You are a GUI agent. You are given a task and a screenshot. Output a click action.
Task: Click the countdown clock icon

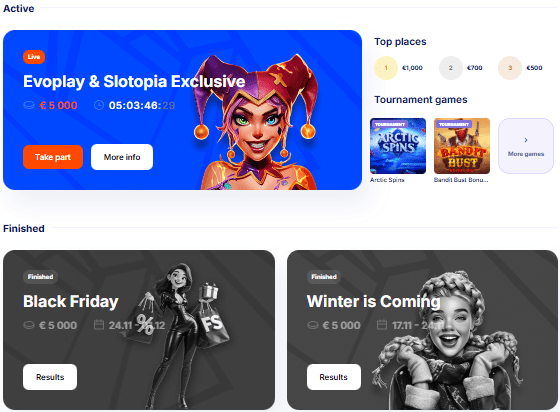coord(99,105)
